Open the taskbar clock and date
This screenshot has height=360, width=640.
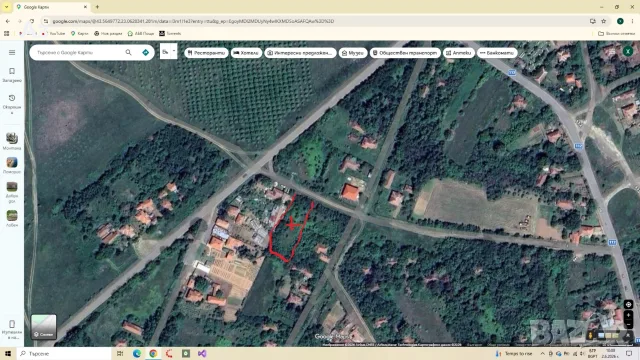pyautogui.click(x=610, y=353)
